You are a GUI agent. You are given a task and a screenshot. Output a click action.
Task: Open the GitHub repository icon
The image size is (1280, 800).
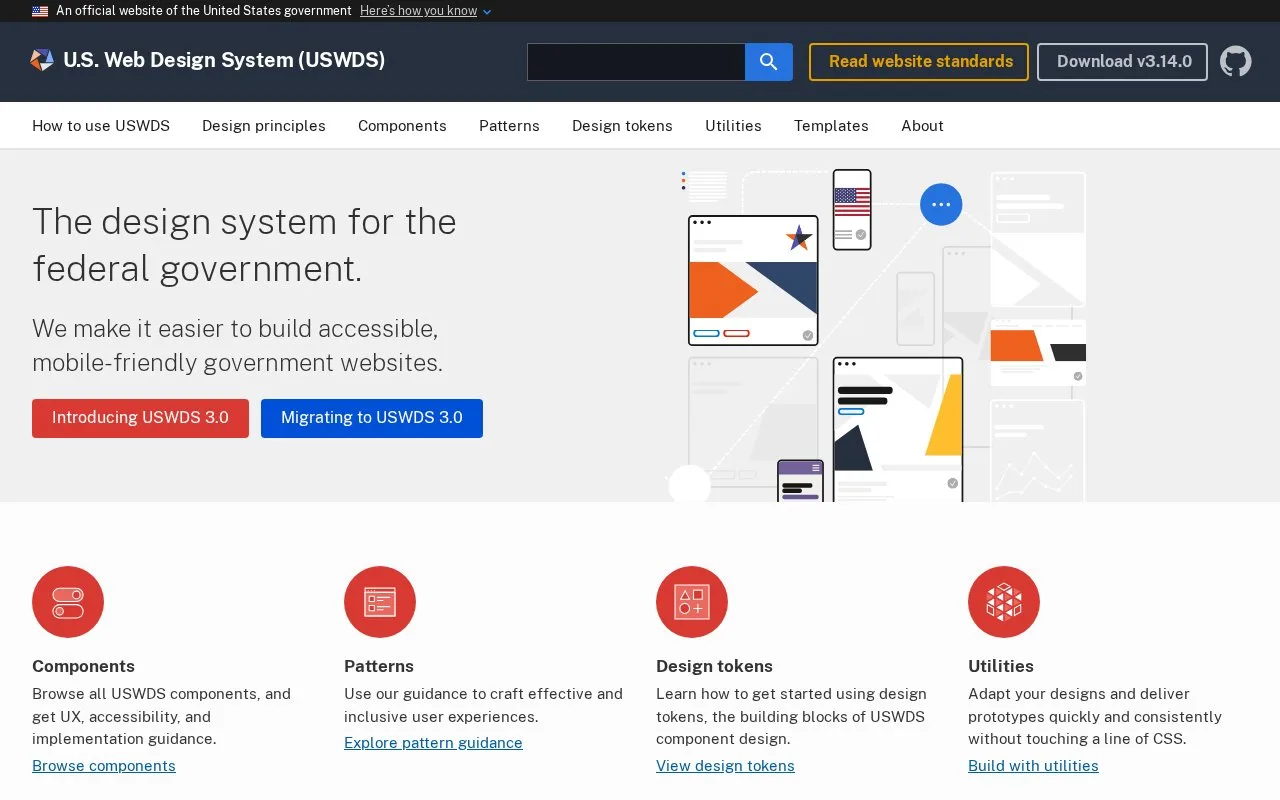point(1236,61)
